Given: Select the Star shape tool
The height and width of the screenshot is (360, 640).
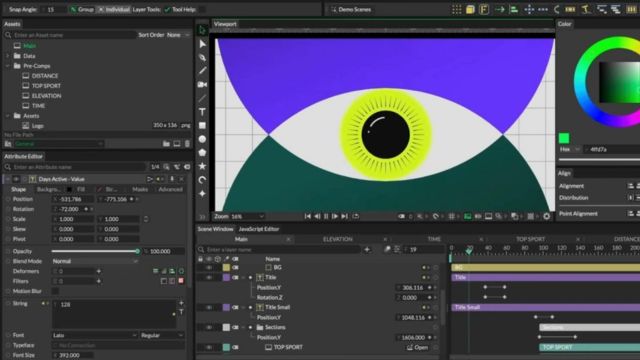Looking at the screenshot, I should click(x=202, y=166).
